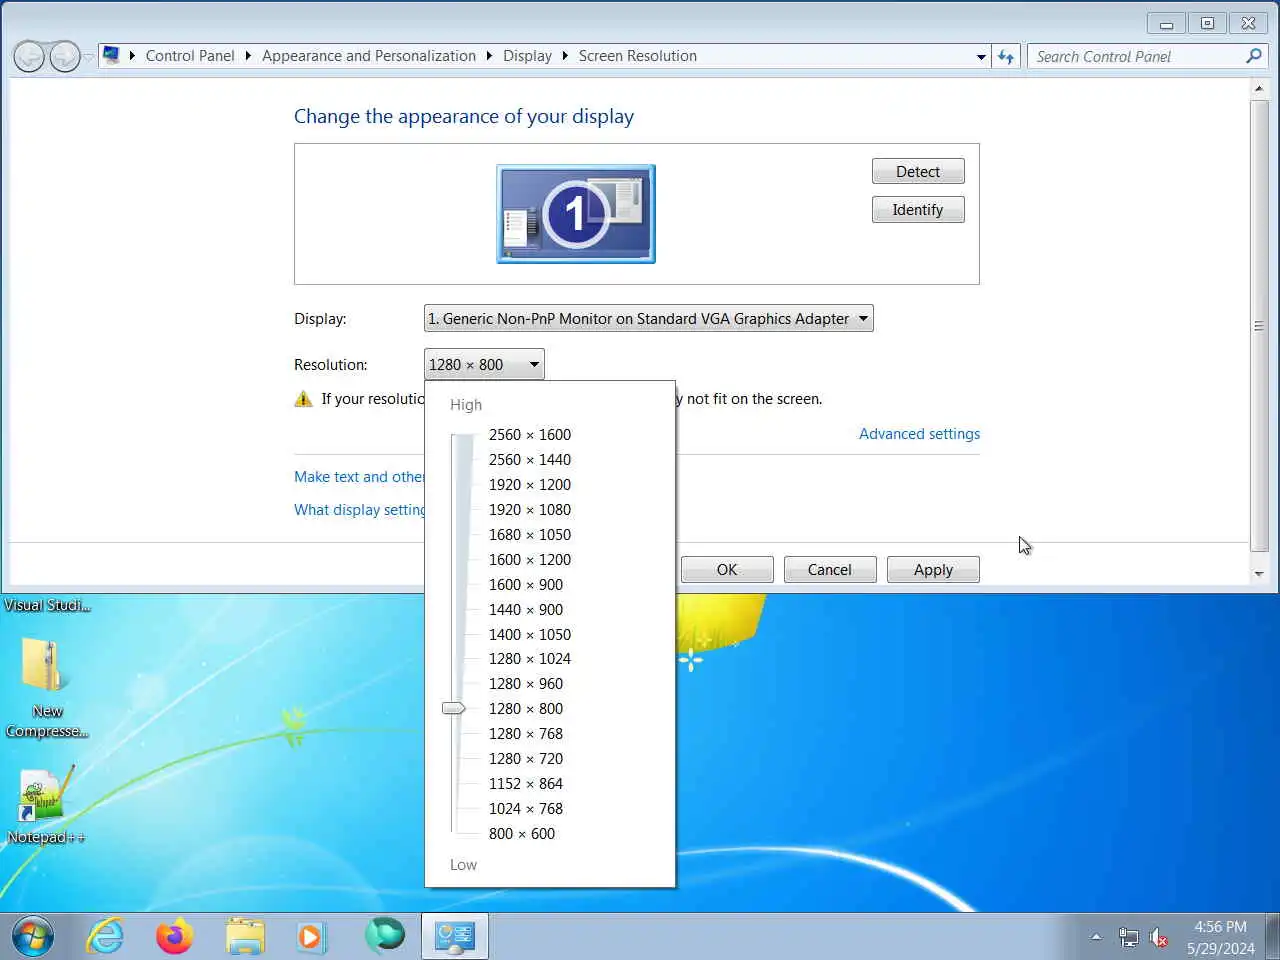1280x960 pixels.
Task: Click the Detect button
Action: [918, 171]
